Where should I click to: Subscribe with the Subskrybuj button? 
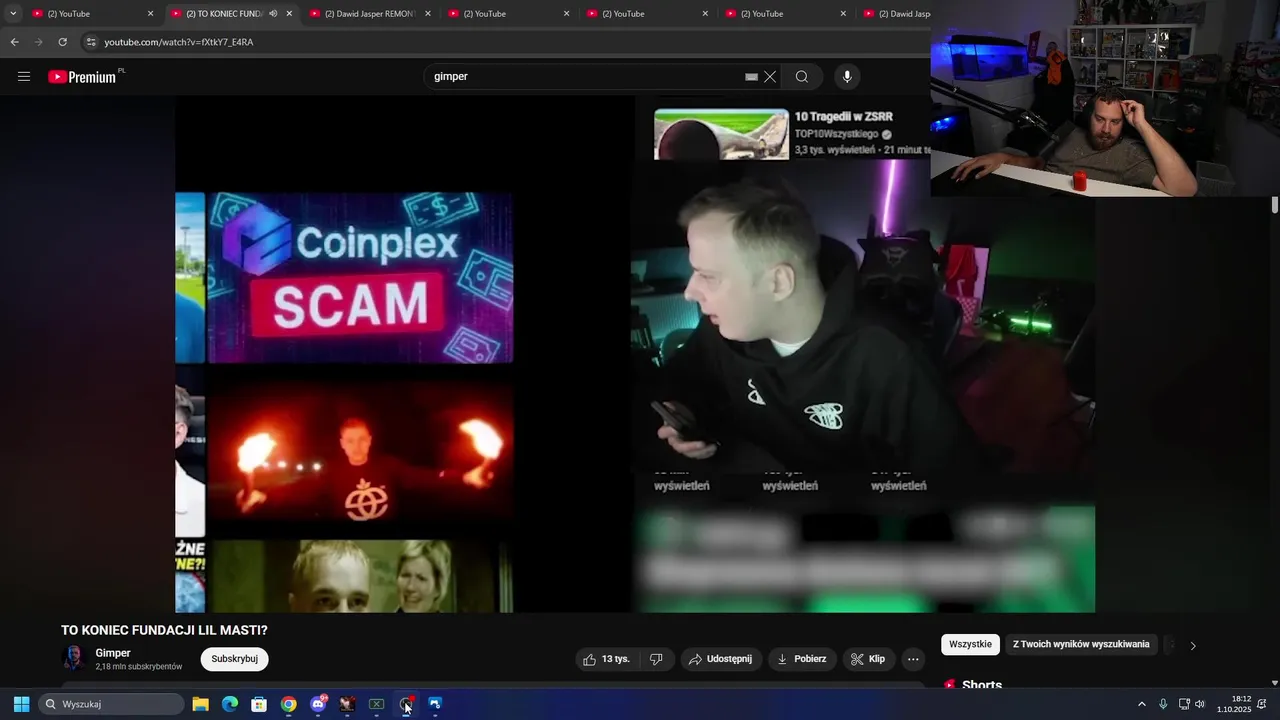234,659
